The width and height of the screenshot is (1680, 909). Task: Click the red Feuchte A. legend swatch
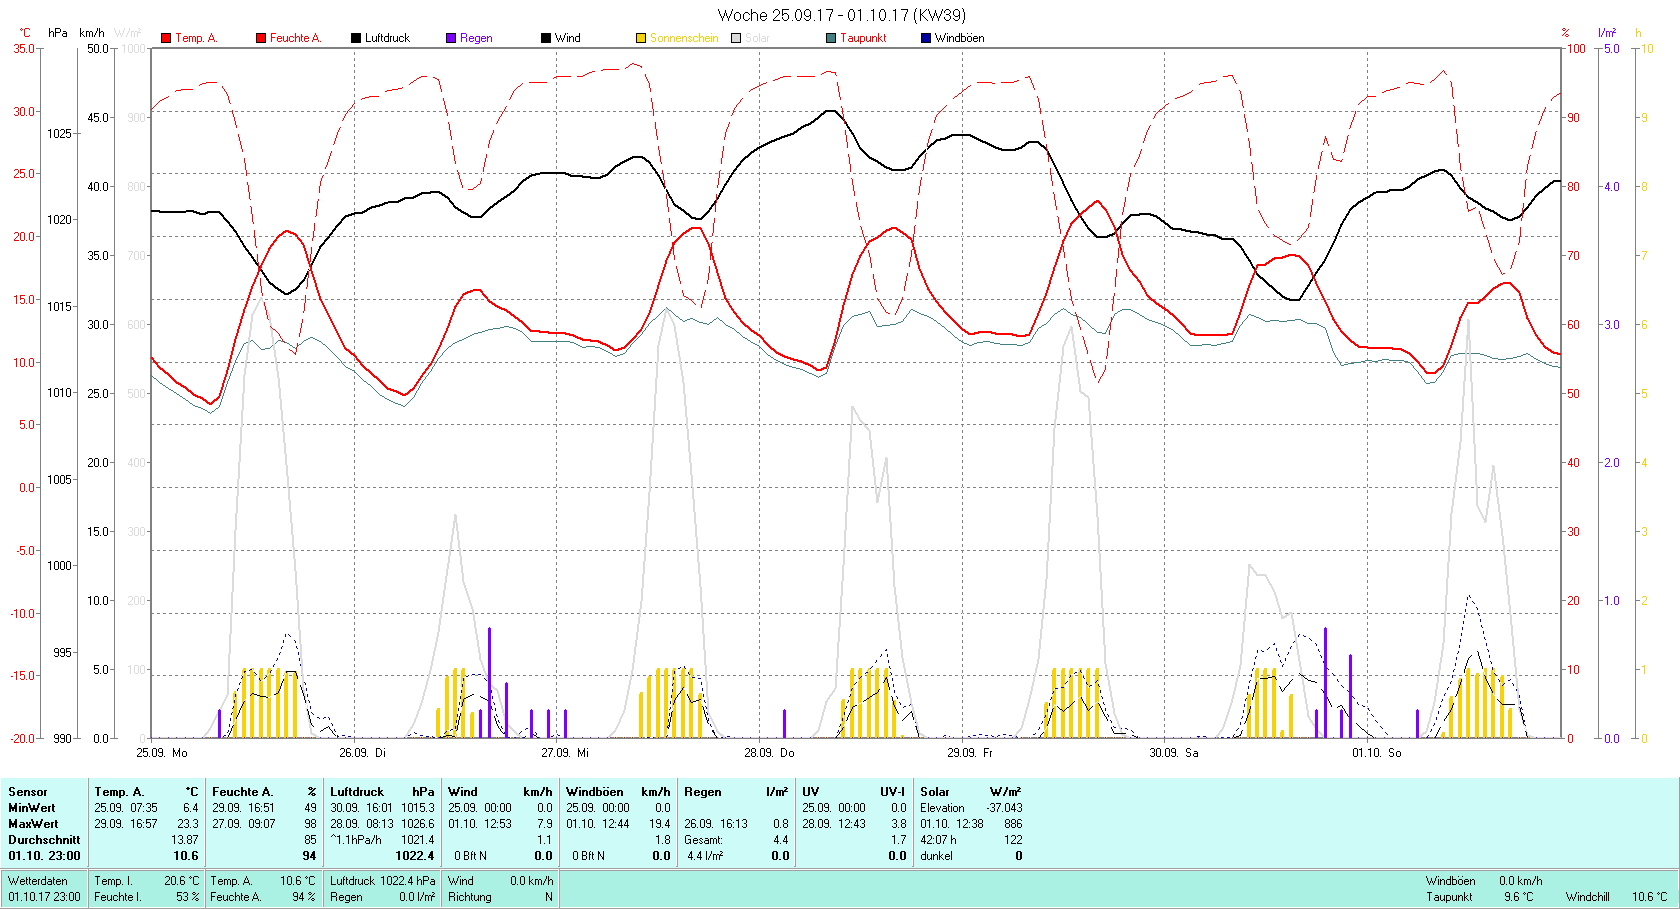click(x=261, y=38)
